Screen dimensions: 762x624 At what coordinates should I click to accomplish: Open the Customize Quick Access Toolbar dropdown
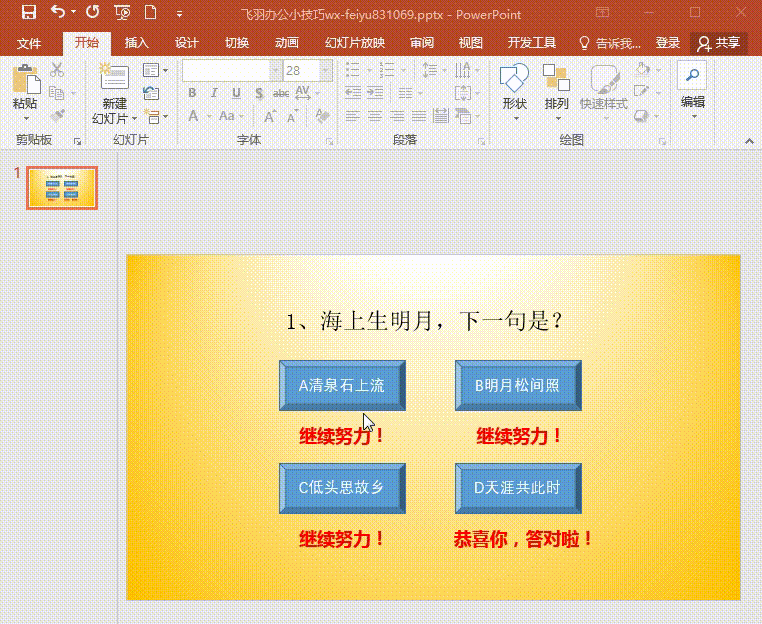click(x=179, y=14)
